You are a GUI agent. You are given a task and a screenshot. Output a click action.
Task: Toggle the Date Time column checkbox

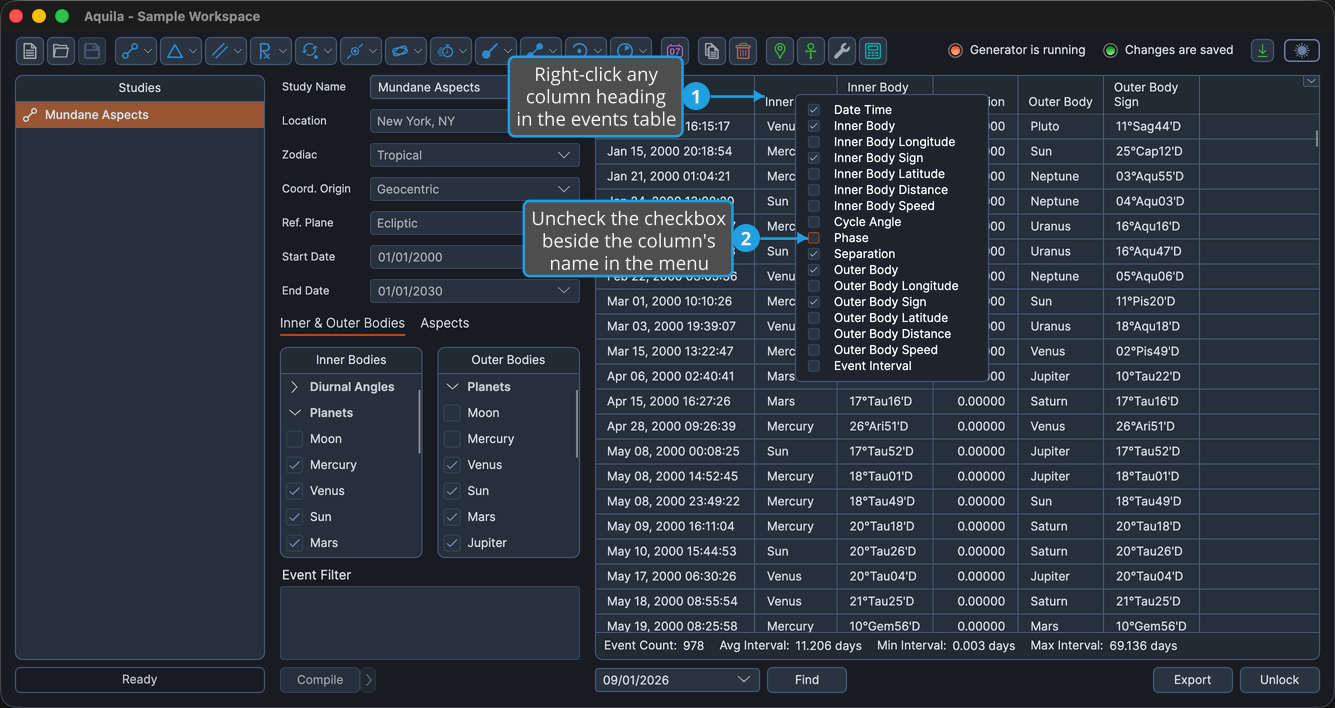[x=814, y=110]
